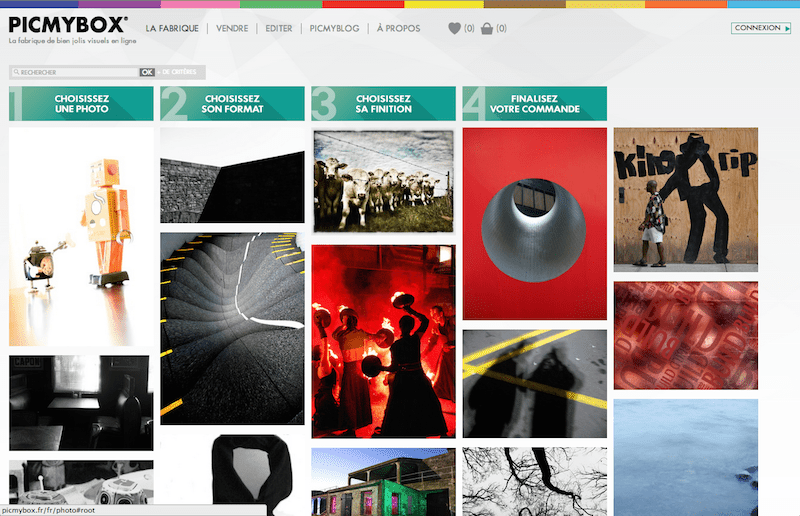Select step 3 Choisissez sa finition
The width and height of the screenshot is (800, 516).
pyautogui.click(x=384, y=103)
